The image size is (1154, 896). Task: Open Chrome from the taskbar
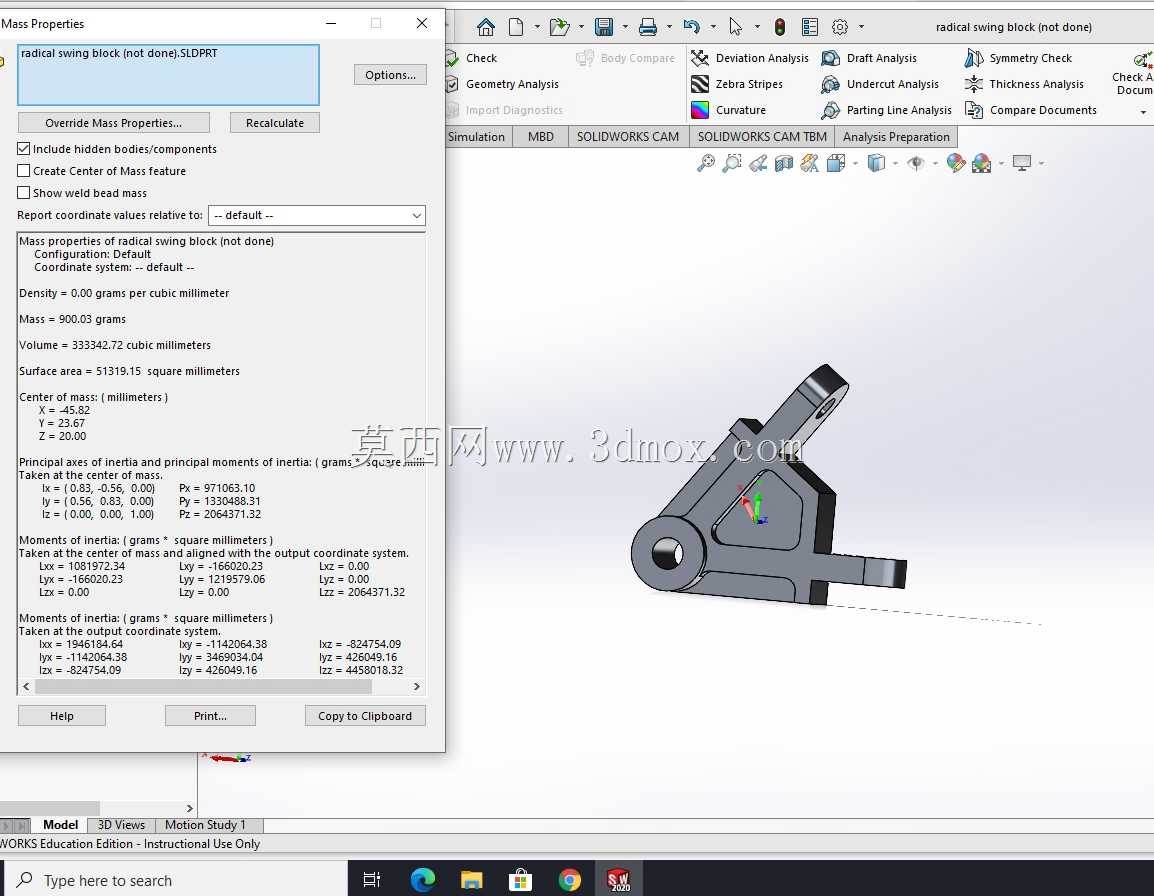(x=570, y=879)
